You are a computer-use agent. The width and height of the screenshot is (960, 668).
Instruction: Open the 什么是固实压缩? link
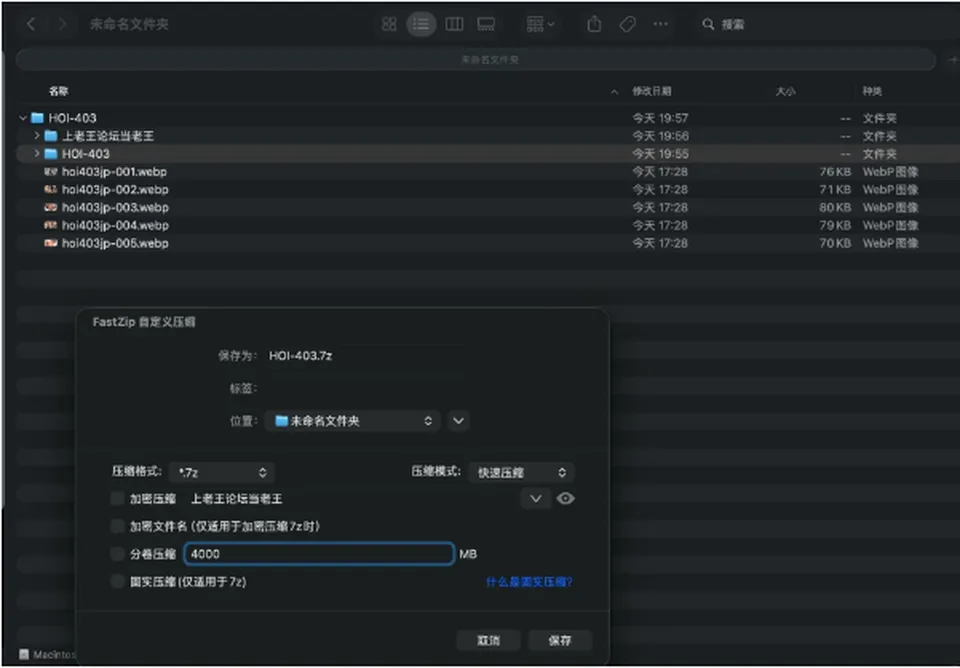click(530, 582)
